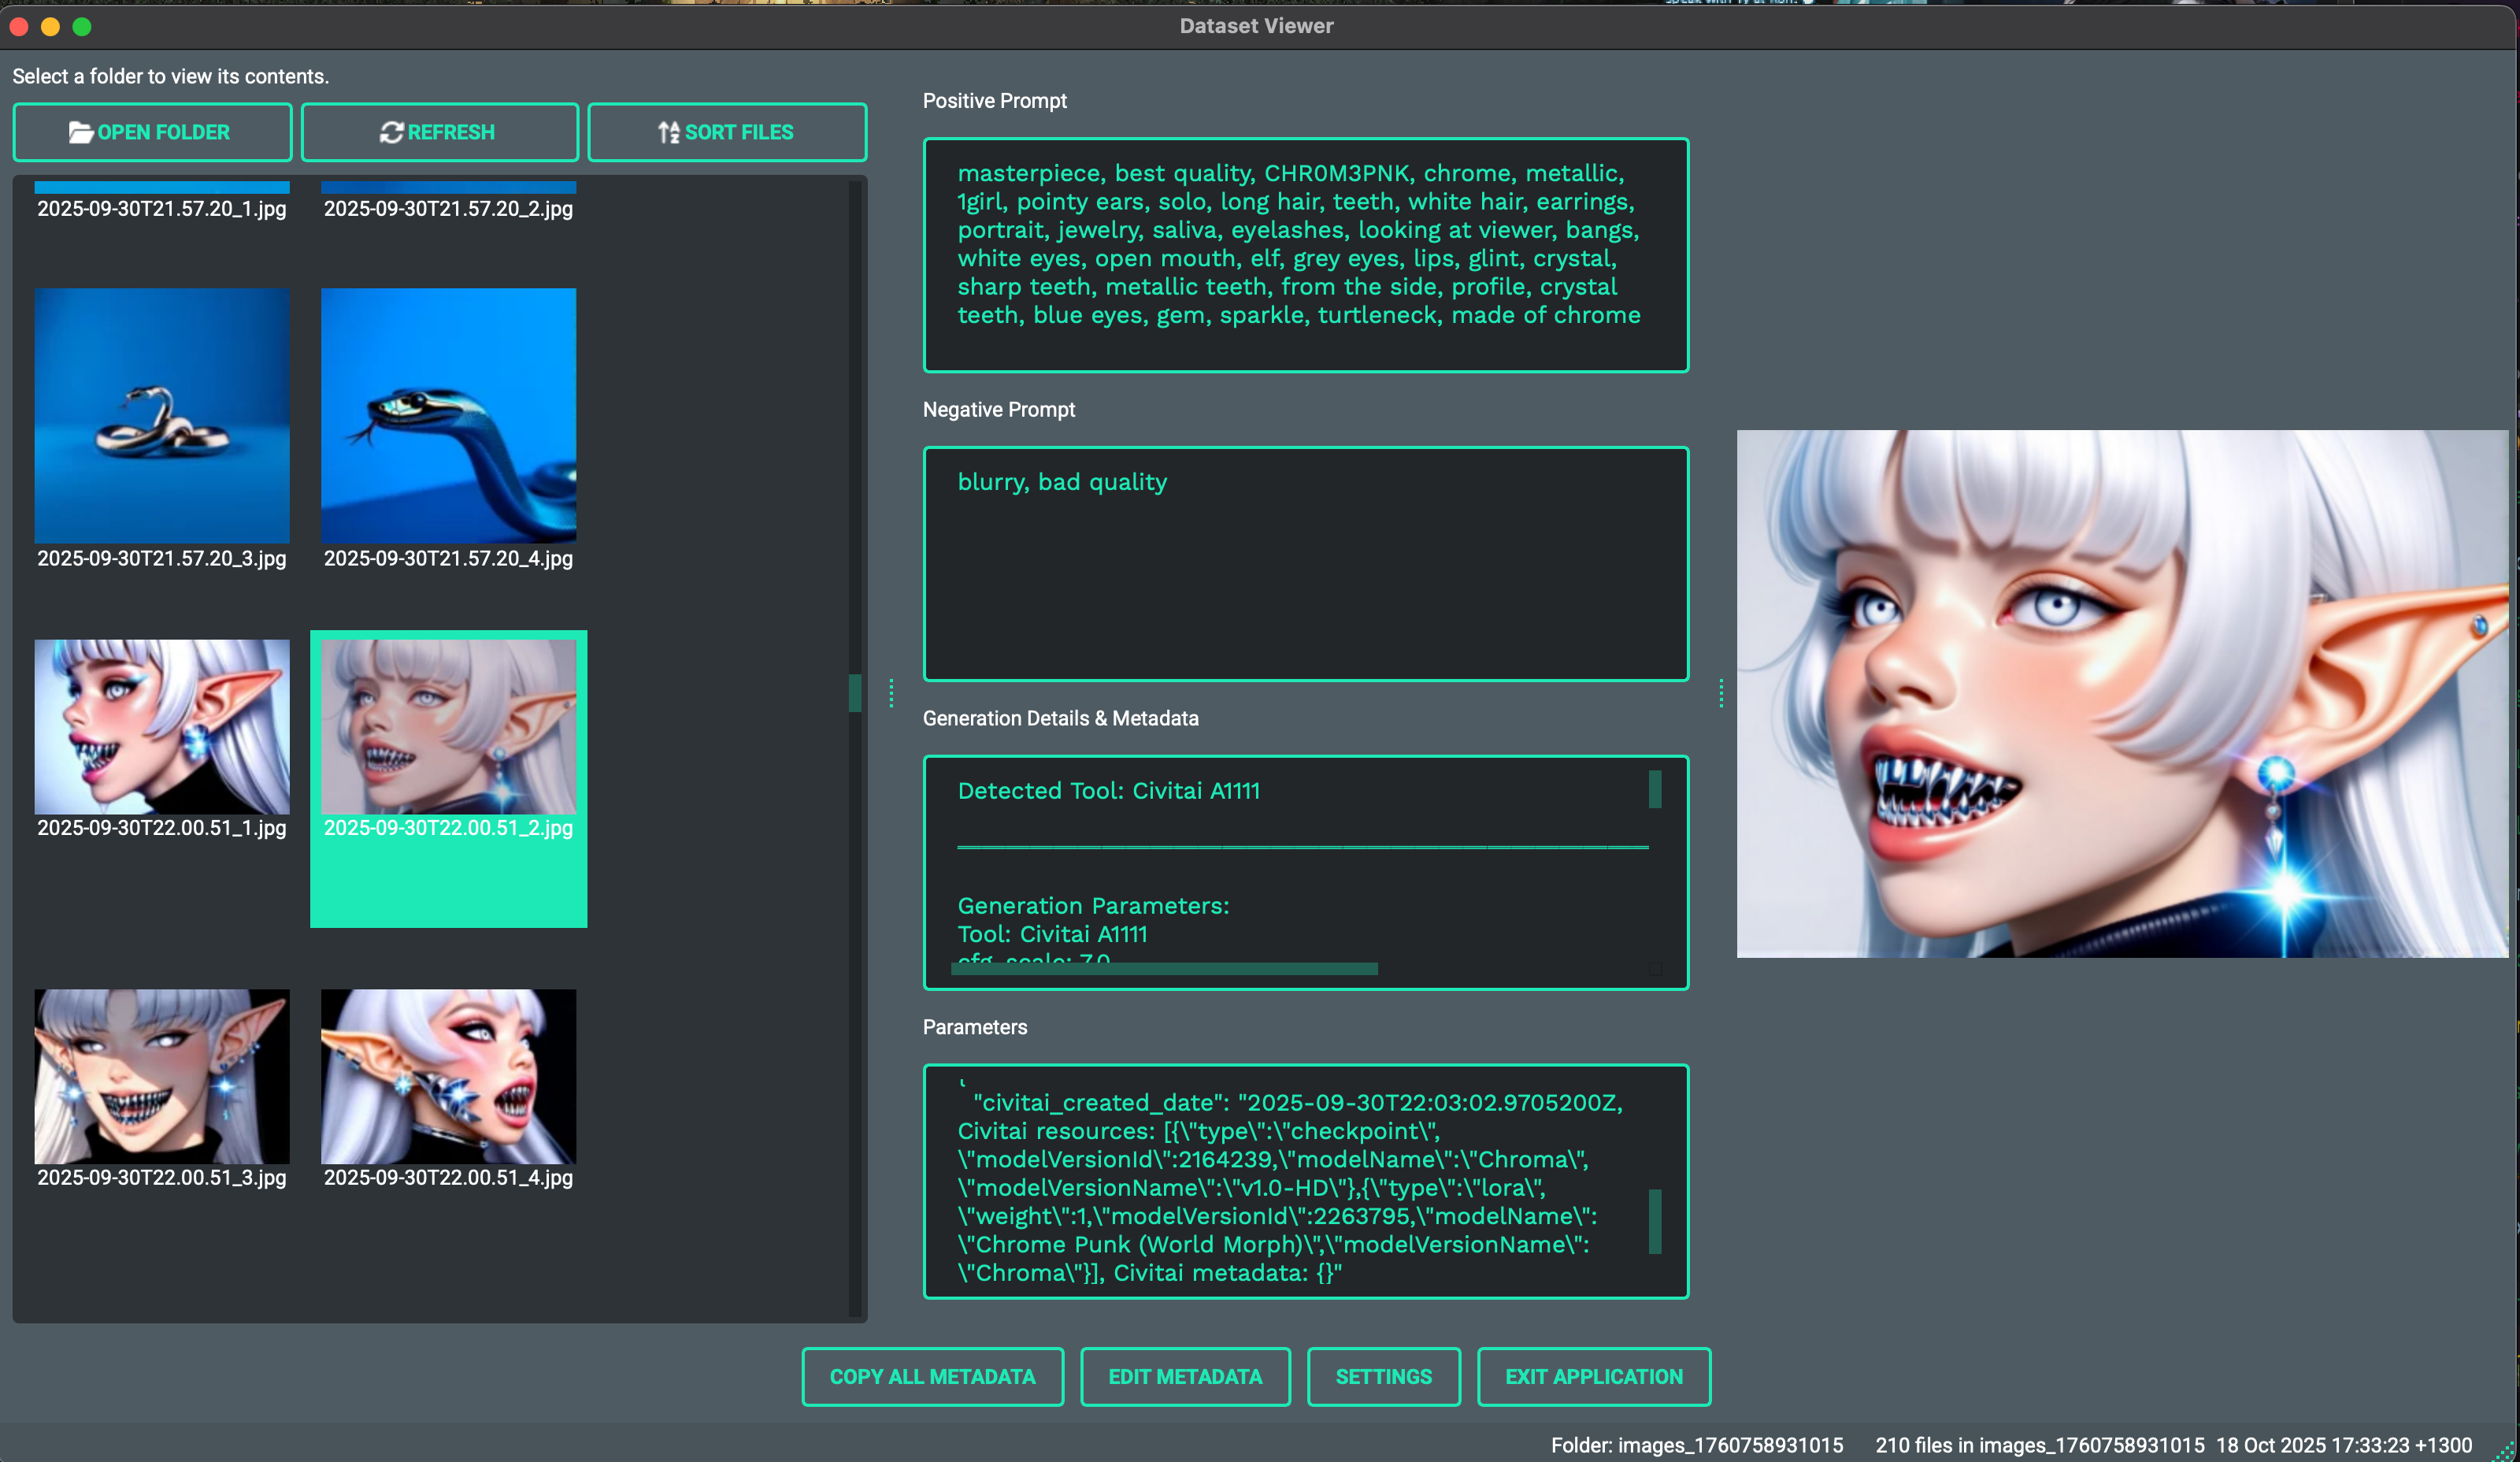The image size is (2520, 1462).
Task: Click the Generation Details horizontal scrollbar
Action: (x=1165, y=968)
